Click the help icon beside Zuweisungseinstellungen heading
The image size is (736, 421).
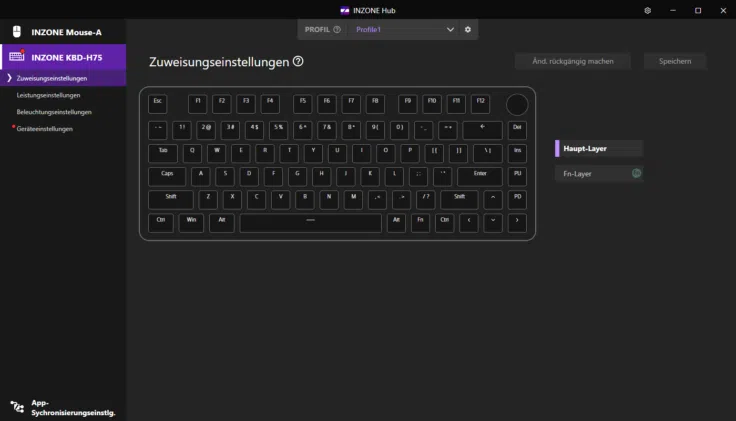(x=298, y=62)
